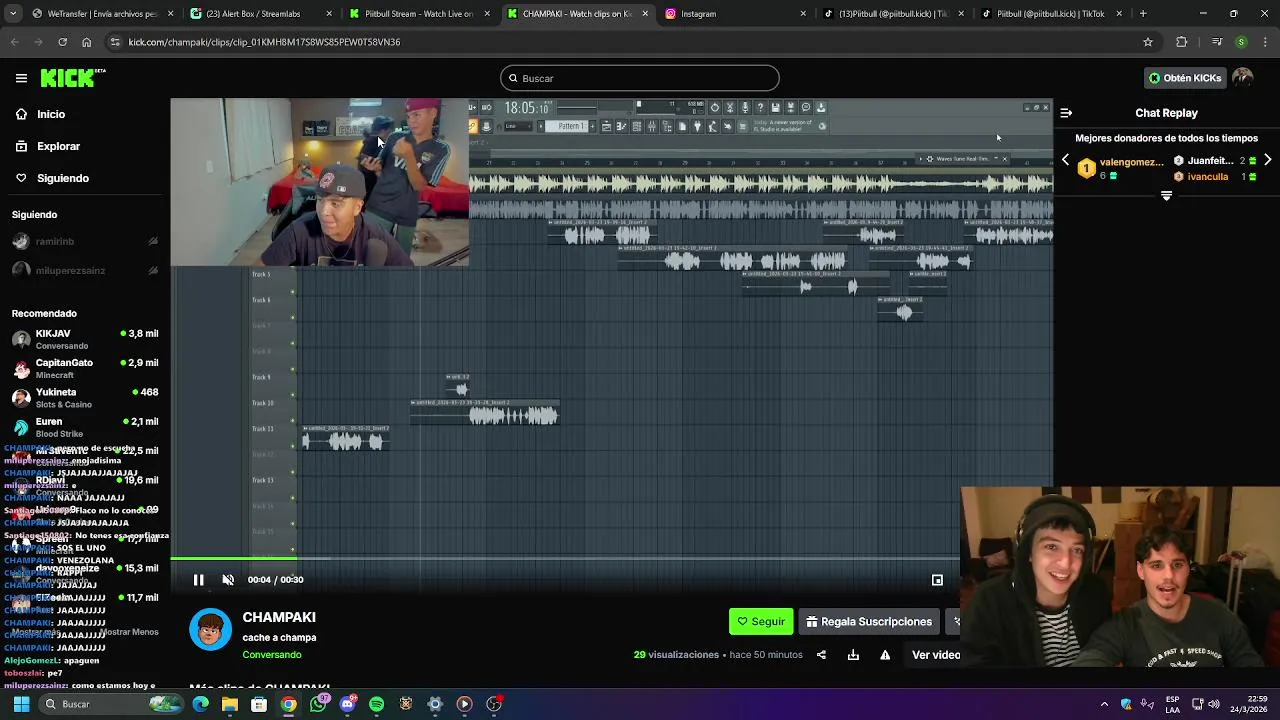Open browser extensions menu
Viewport: 1280px width, 720px height.
click(1182, 42)
